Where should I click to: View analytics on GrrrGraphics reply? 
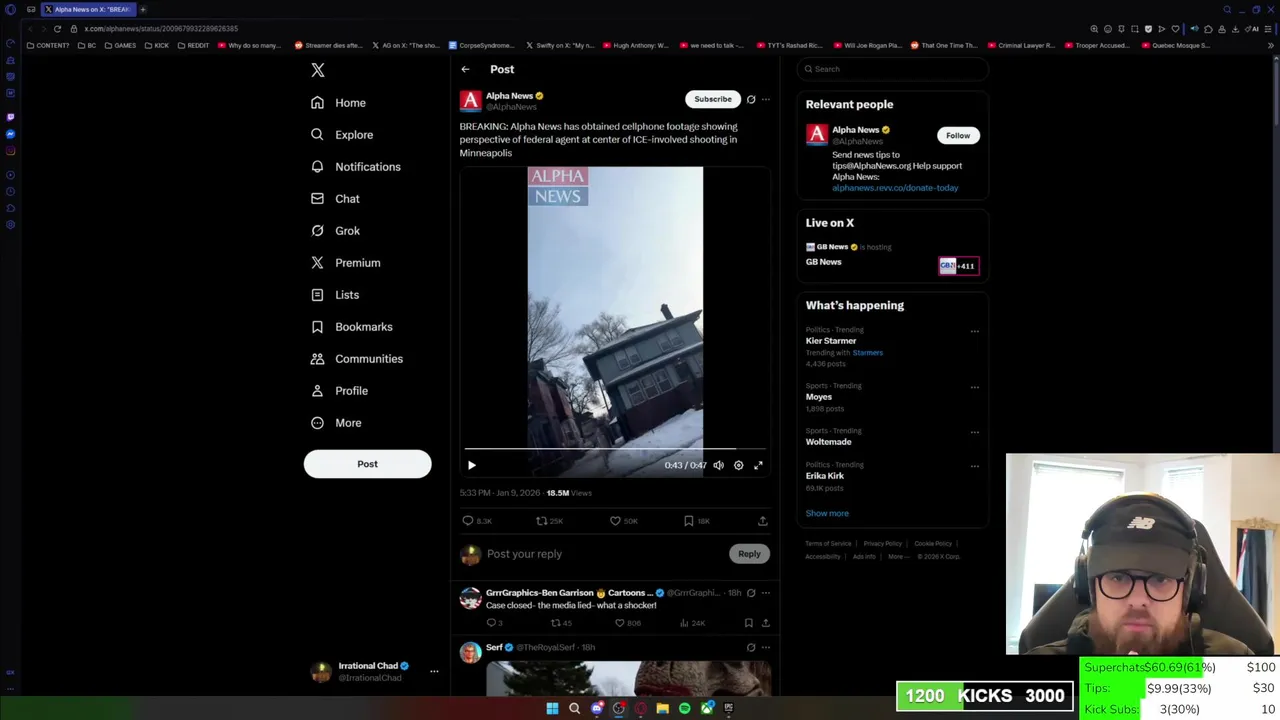click(x=693, y=623)
